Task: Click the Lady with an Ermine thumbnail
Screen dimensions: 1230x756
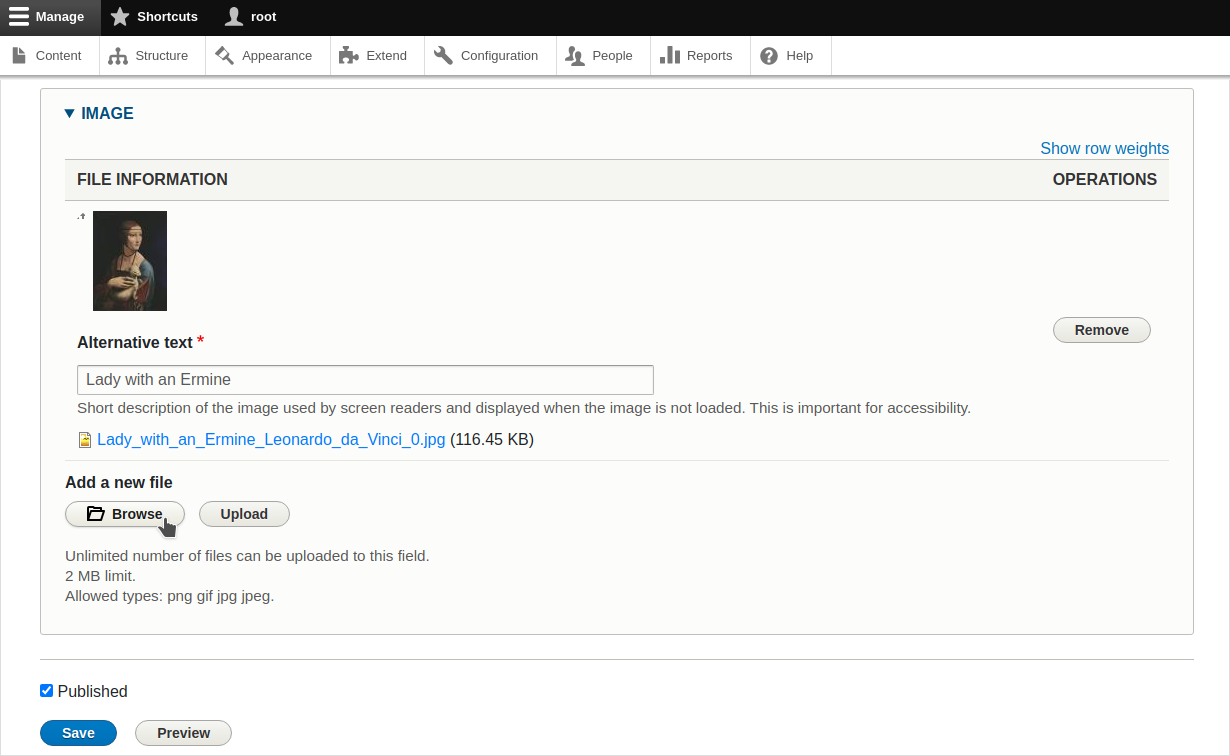Action: coord(130,261)
